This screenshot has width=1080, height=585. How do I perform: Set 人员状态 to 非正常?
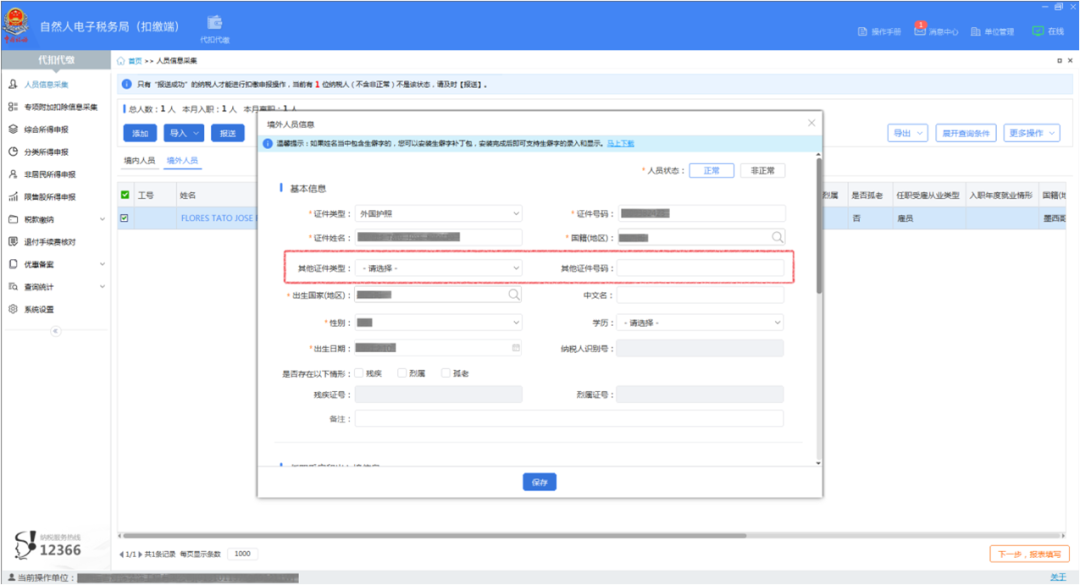click(x=762, y=170)
